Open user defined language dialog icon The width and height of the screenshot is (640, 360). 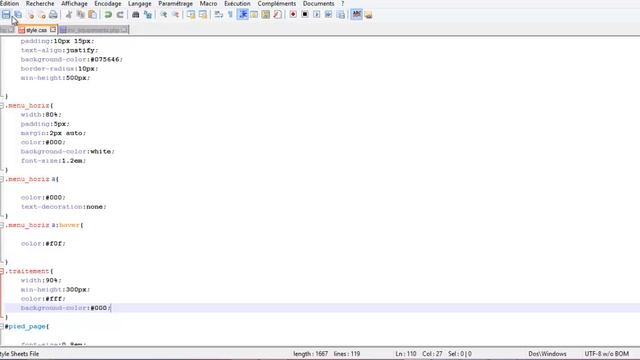tap(254, 15)
